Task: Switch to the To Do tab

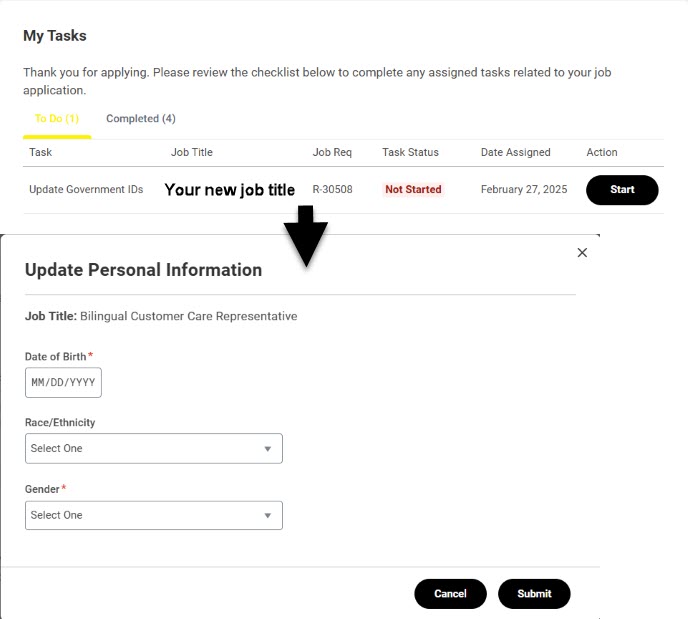Action: [x=57, y=119]
